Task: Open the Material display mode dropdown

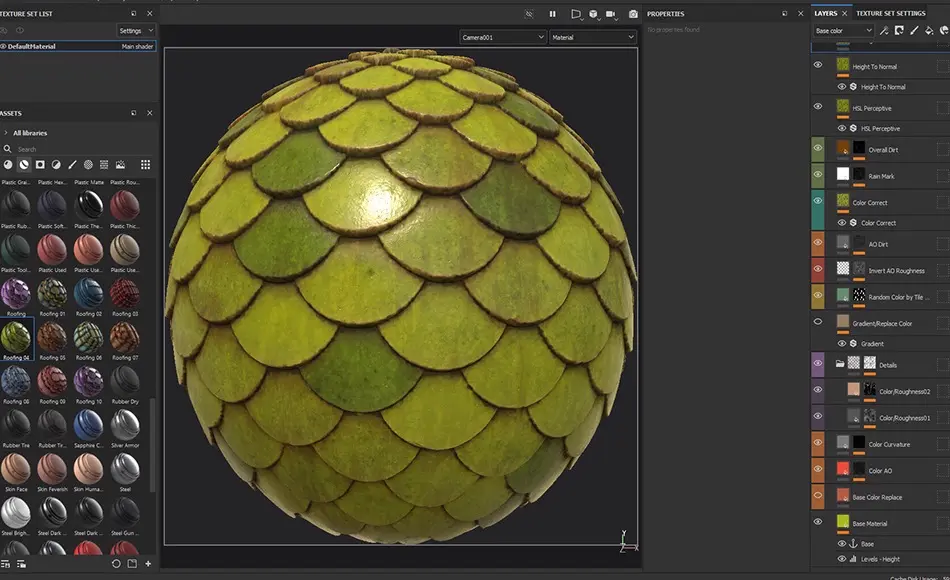Action: [593, 38]
